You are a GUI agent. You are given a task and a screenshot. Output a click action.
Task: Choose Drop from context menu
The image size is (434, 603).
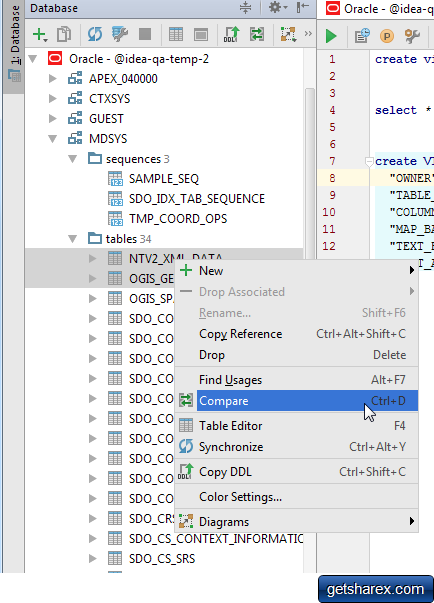(x=296, y=355)
